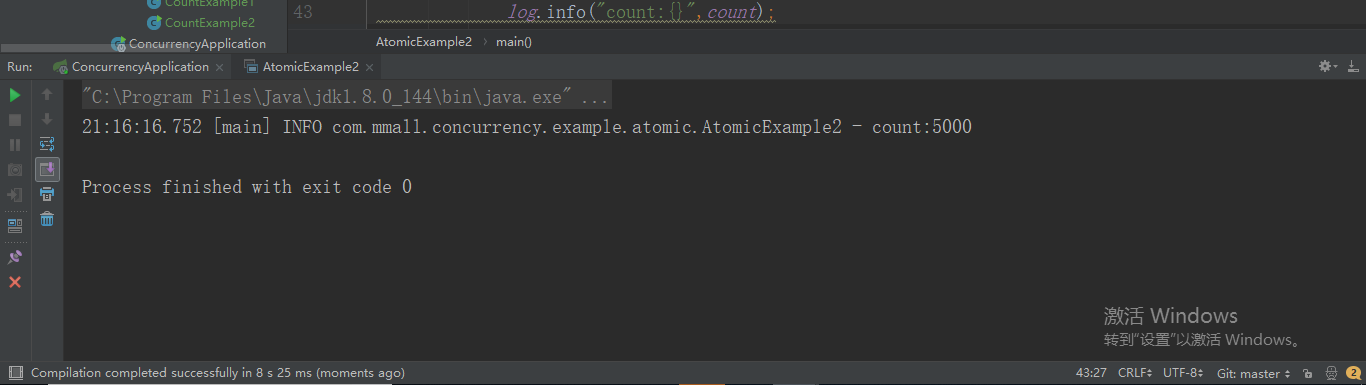Click the Down the Stack Trace arrow
Image resolution: width=1366 pixels, height=385 pixels.
click(x=47, y=120)
